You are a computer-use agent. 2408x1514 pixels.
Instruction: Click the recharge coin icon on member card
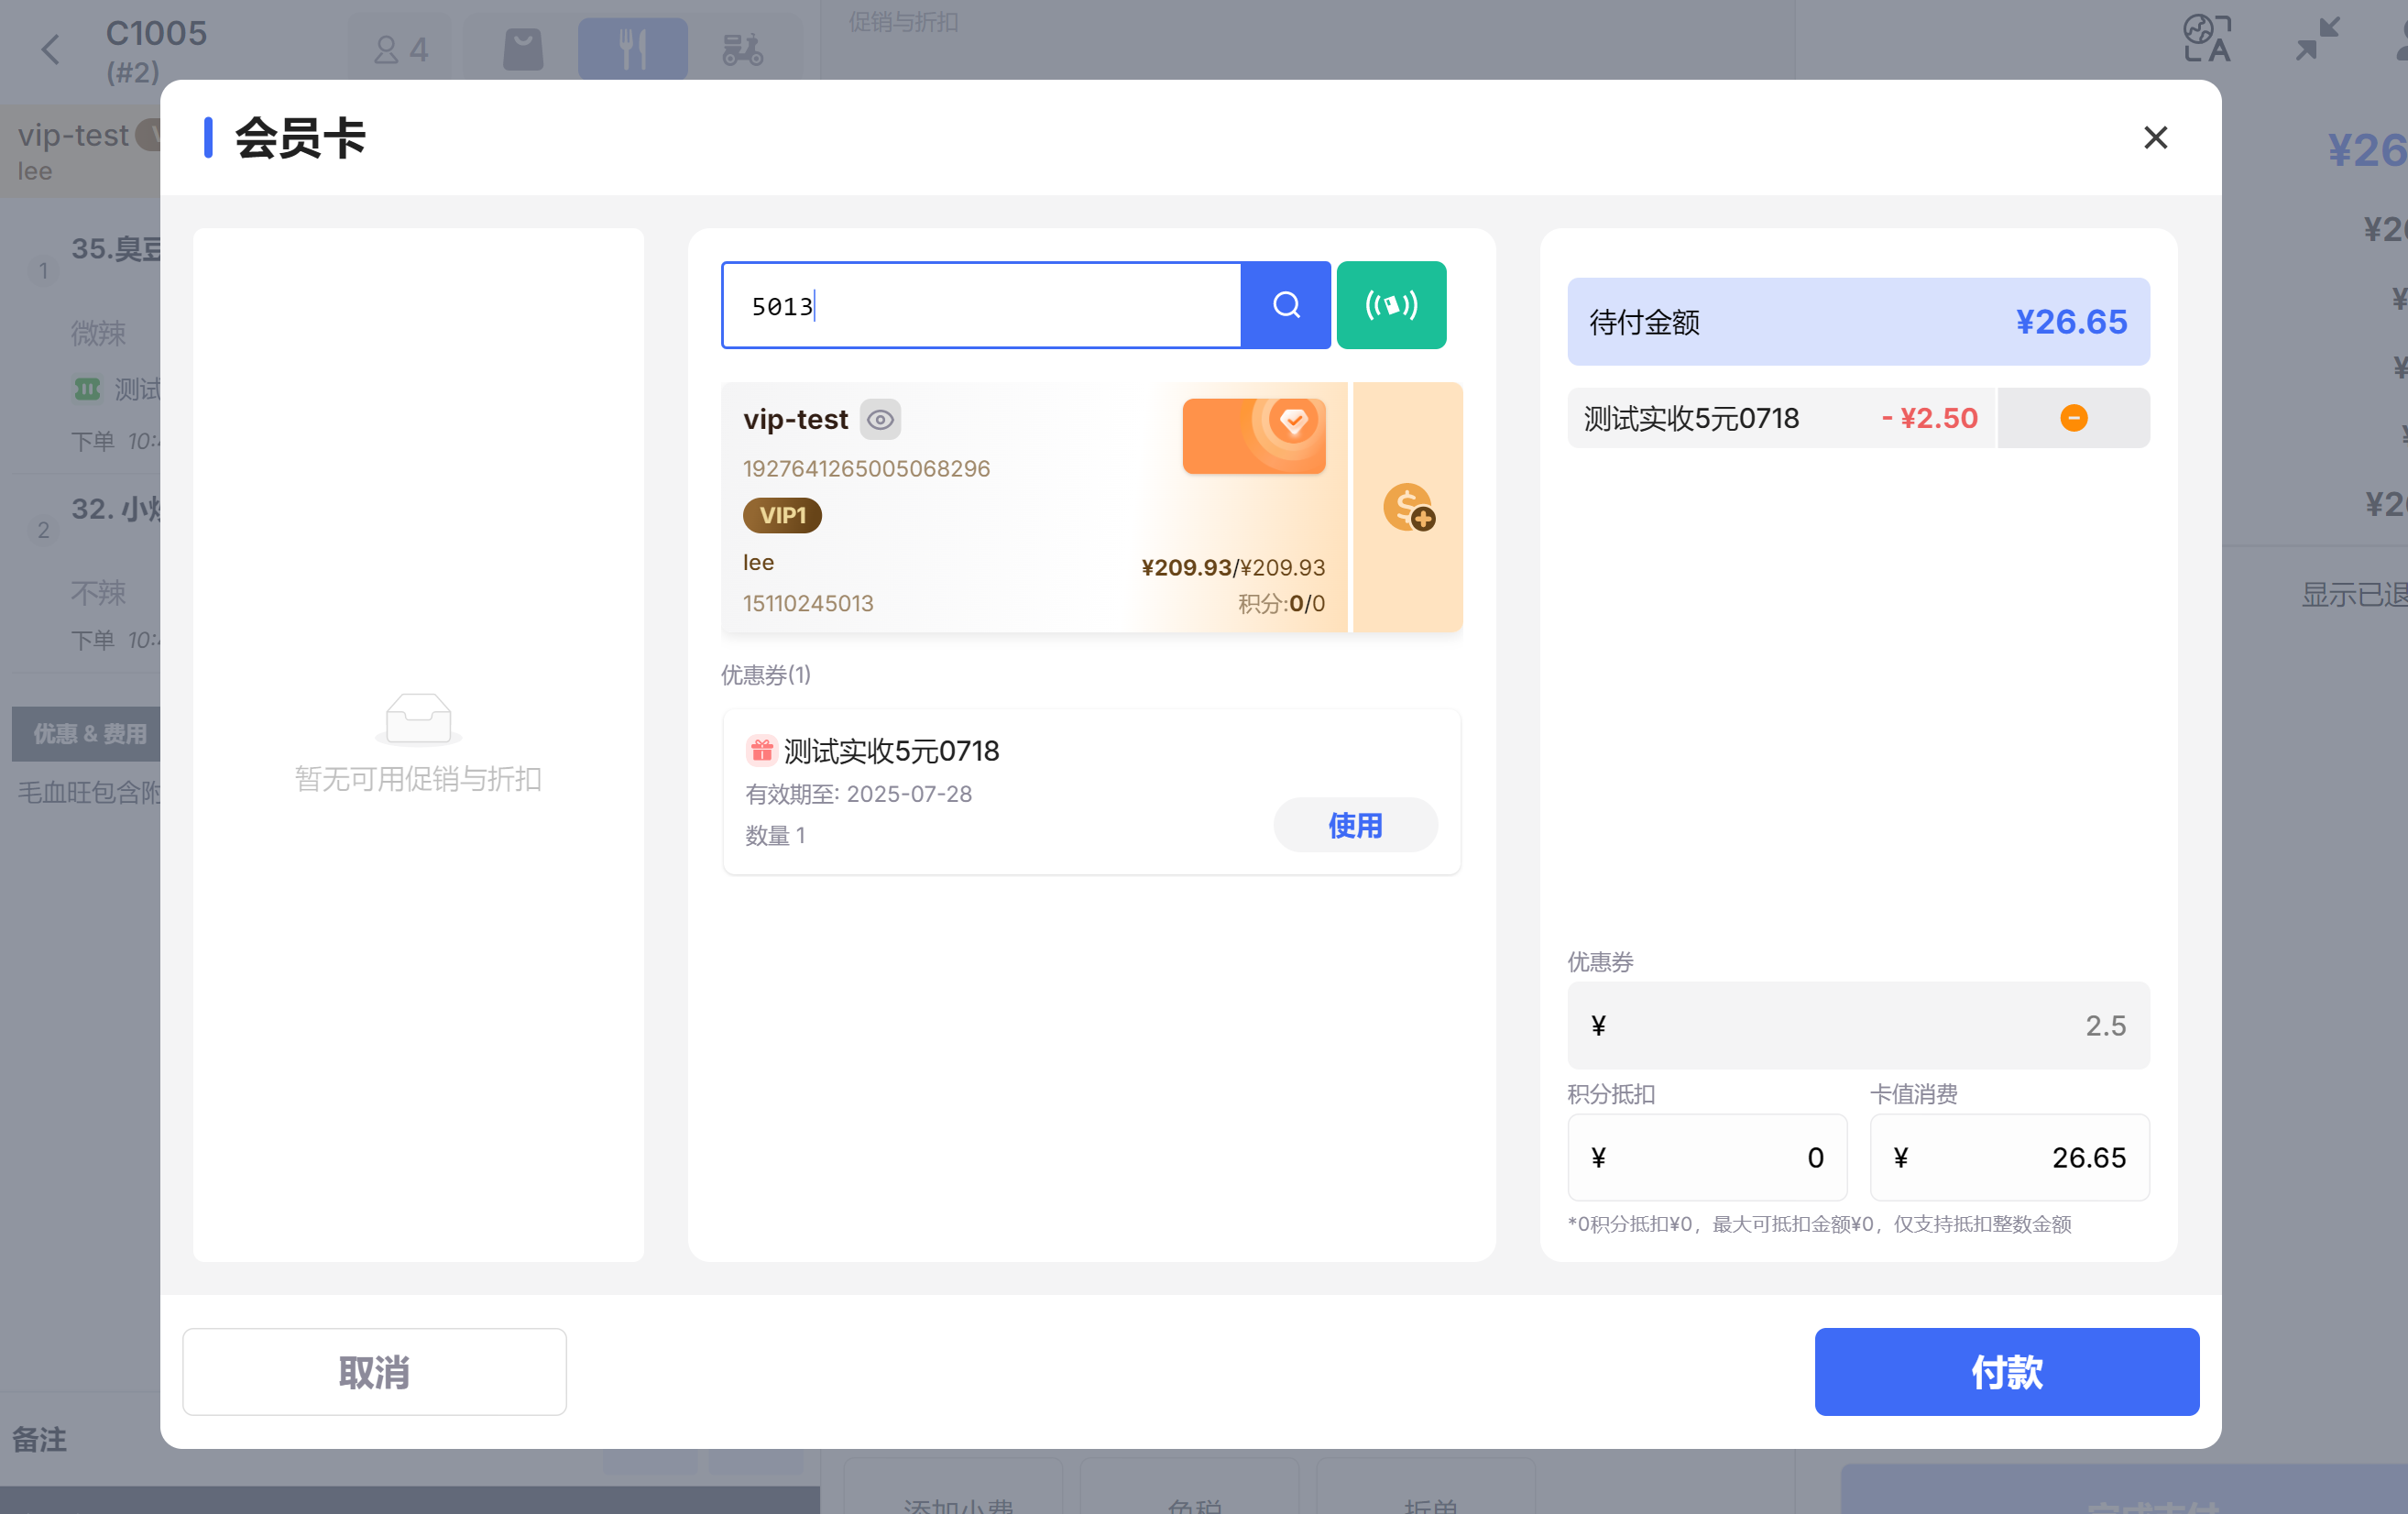pos(1408,507)
